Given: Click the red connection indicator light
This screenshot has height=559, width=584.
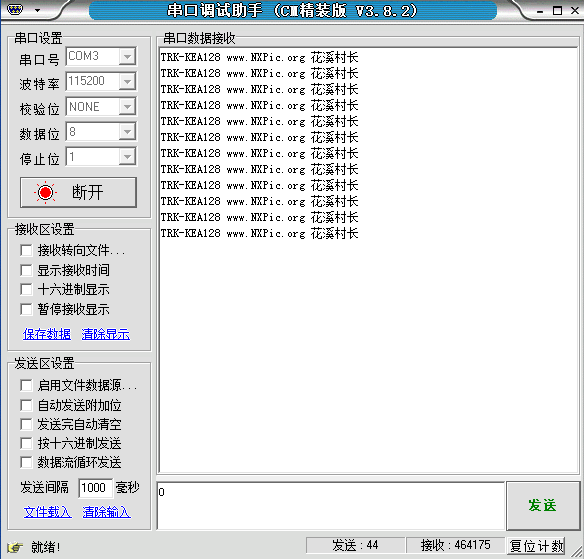Looking at the screenshot, I should tap(45, 192).
